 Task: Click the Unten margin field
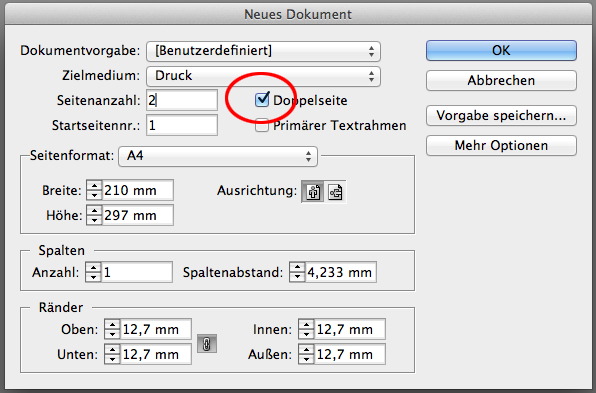(x=156, y=354)
